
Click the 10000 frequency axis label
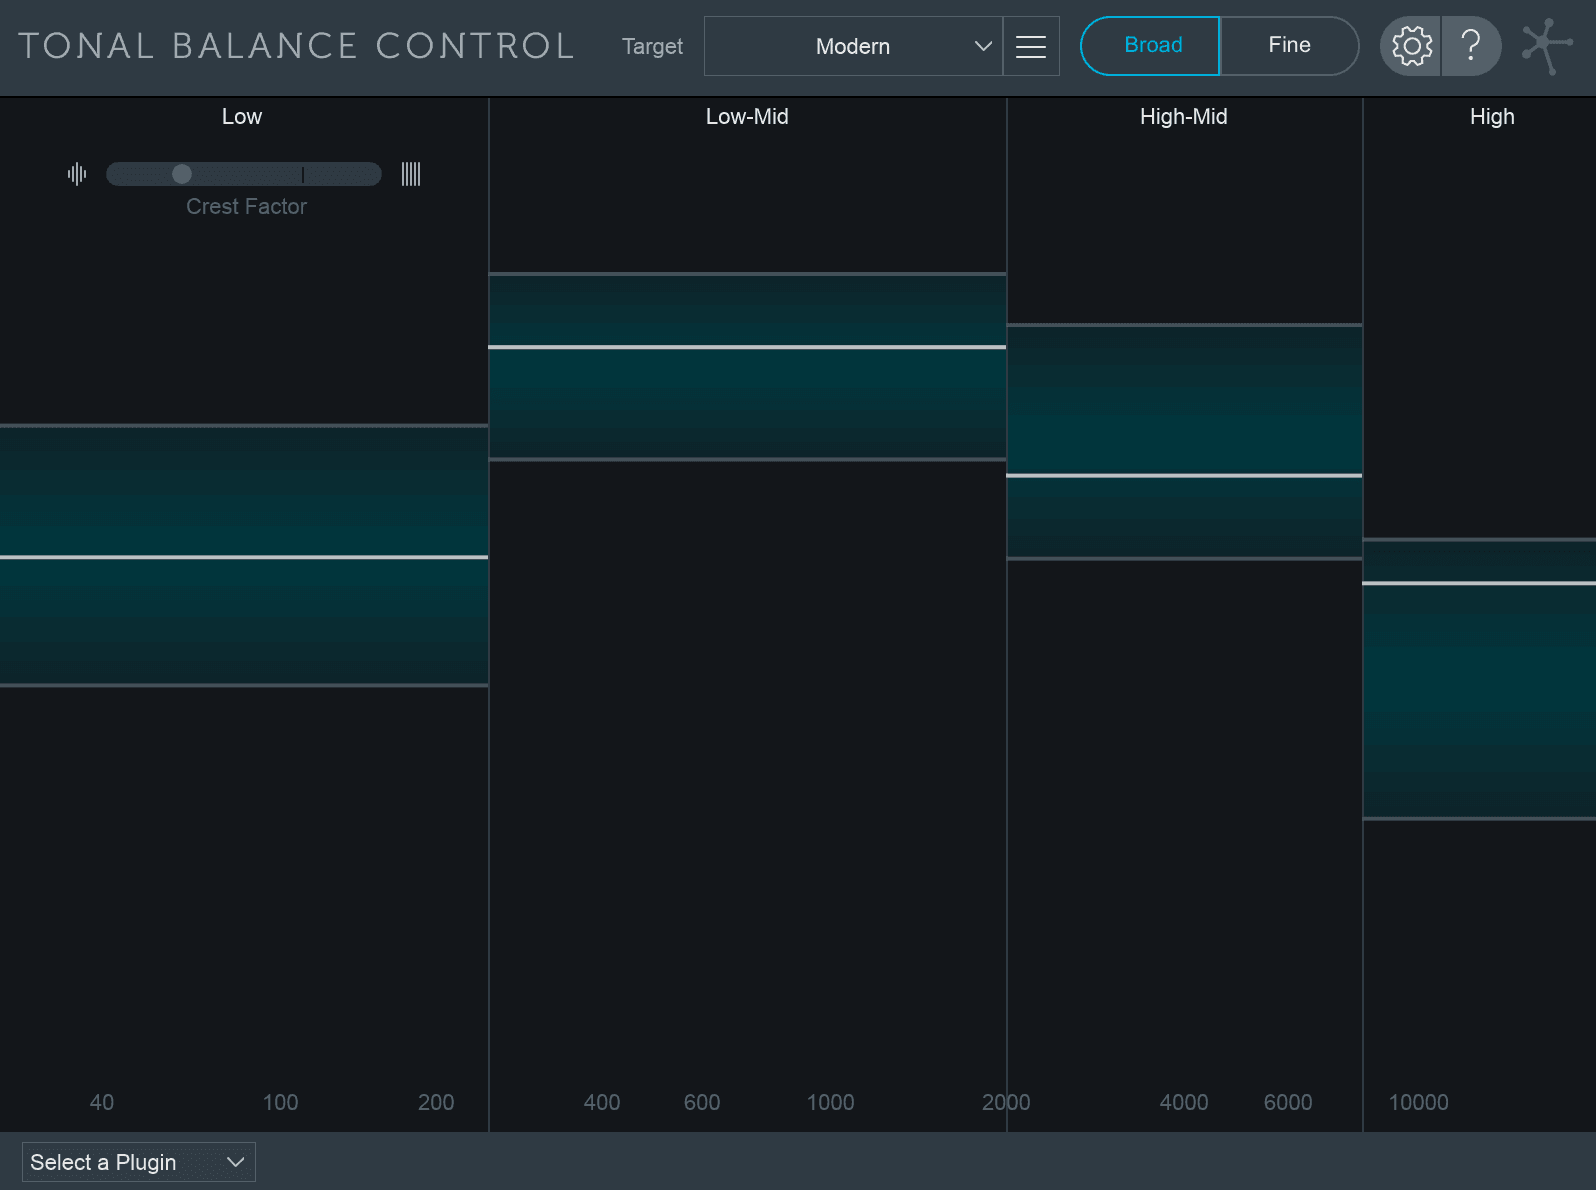pos(1419,1102)
